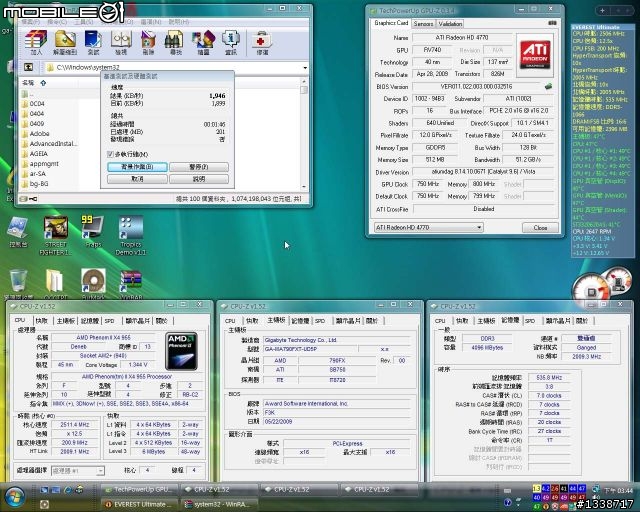Go up one folder level in WinRAR
This screenshot has width=640, height=512.
point(28,67)
